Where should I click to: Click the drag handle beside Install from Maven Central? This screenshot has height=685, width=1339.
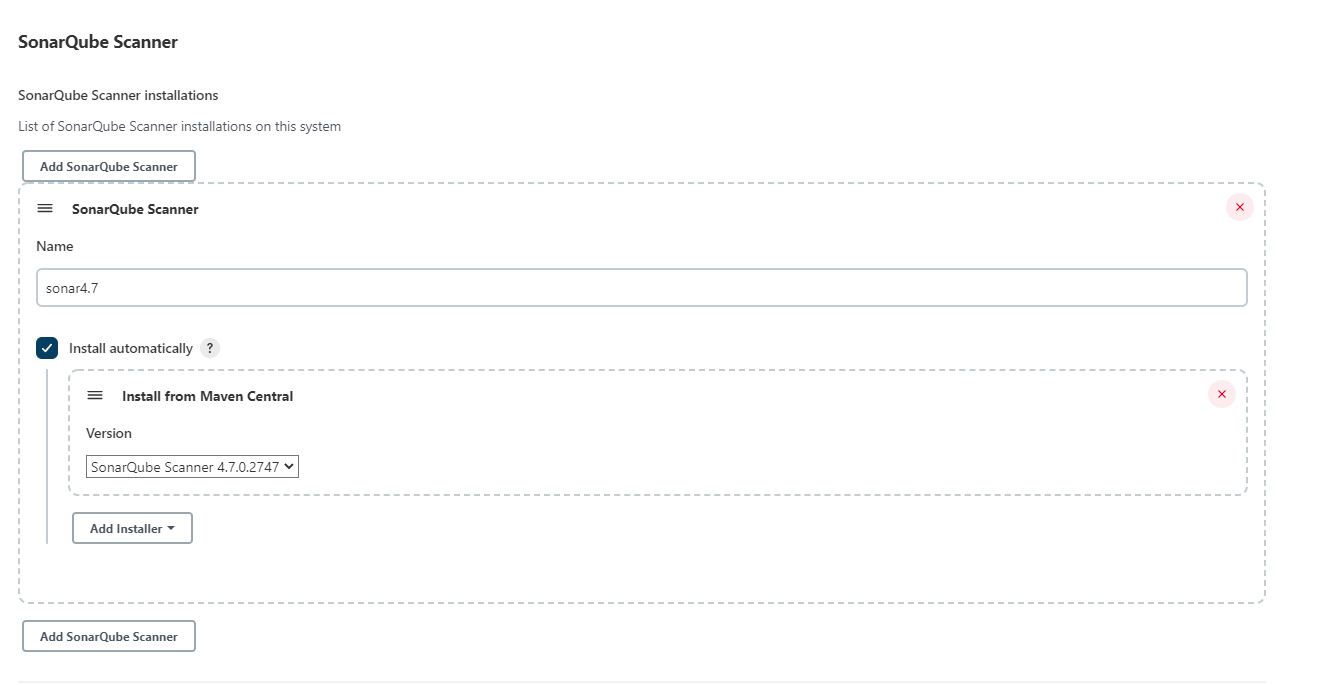[95, 395]
